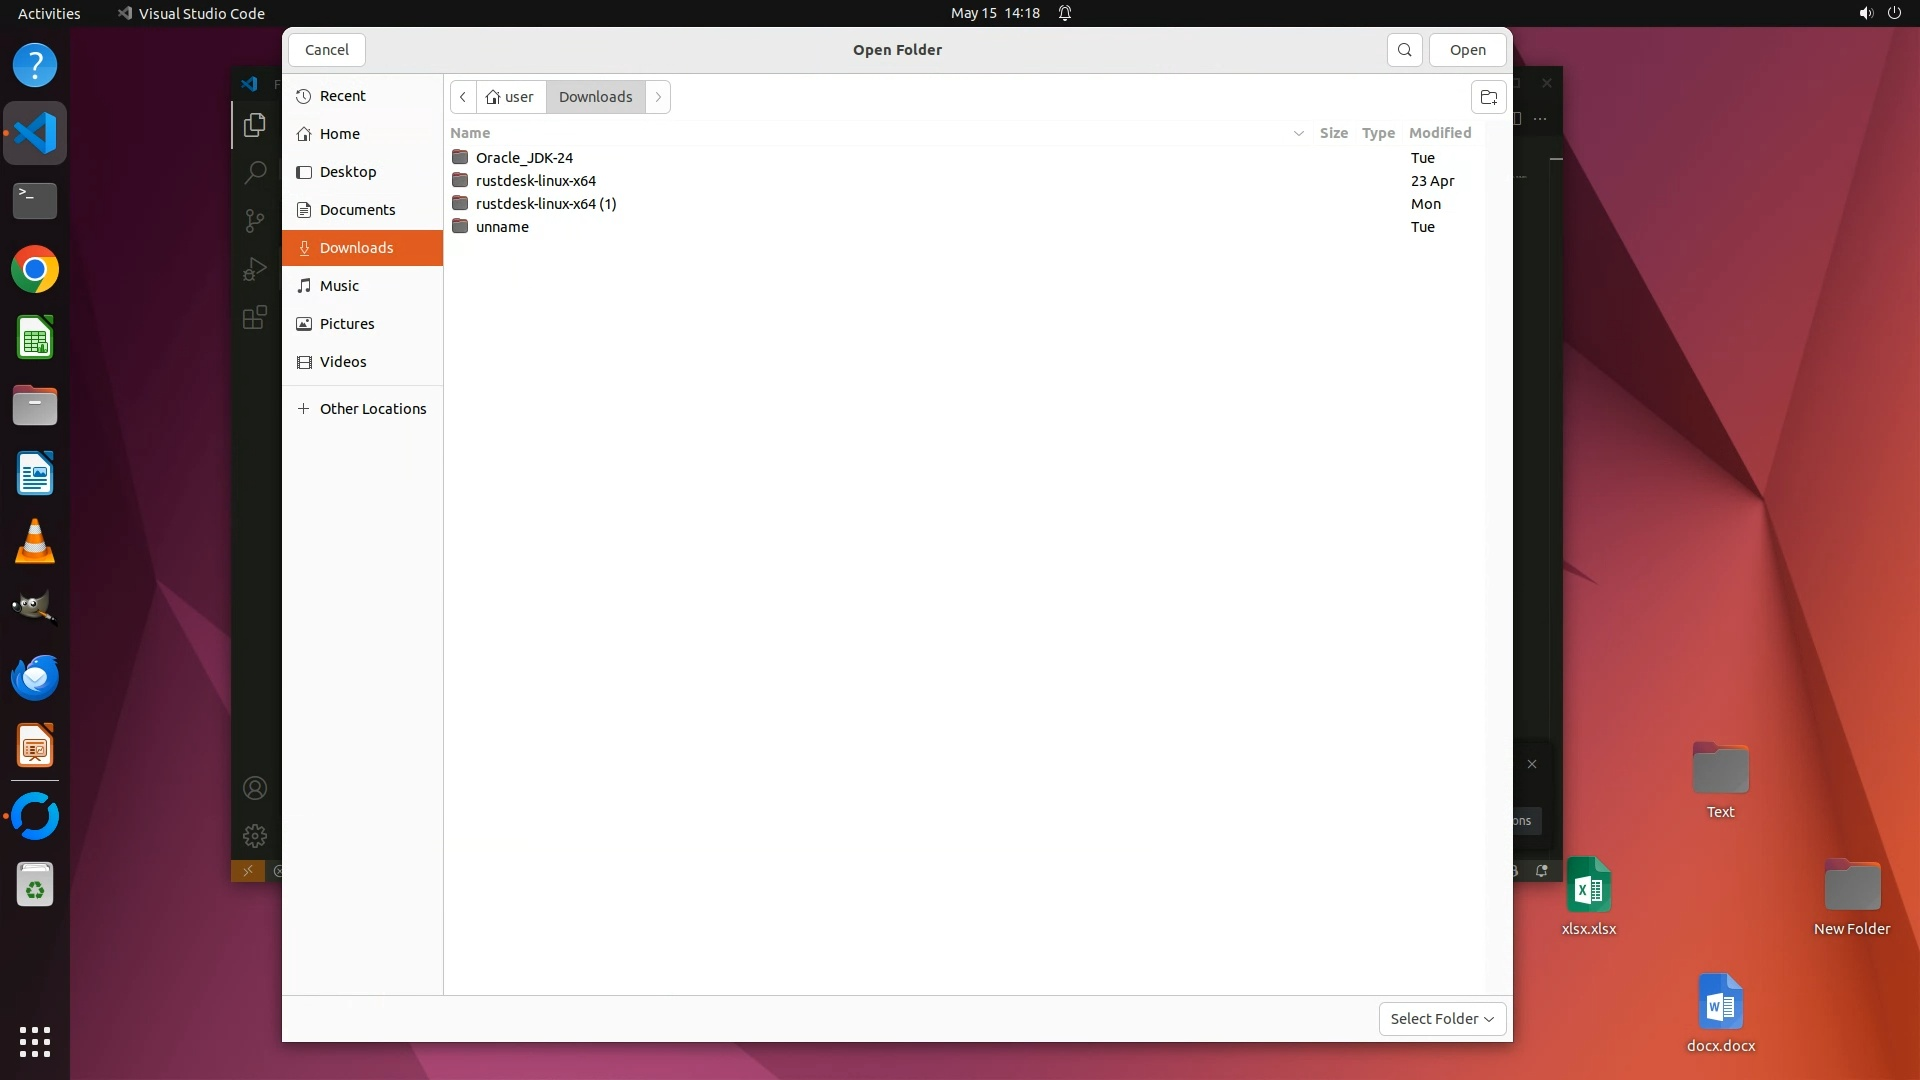Click VS Code Manage gear icon
This screenshot has height=1080, width=1920.
(x=255, y=835)
